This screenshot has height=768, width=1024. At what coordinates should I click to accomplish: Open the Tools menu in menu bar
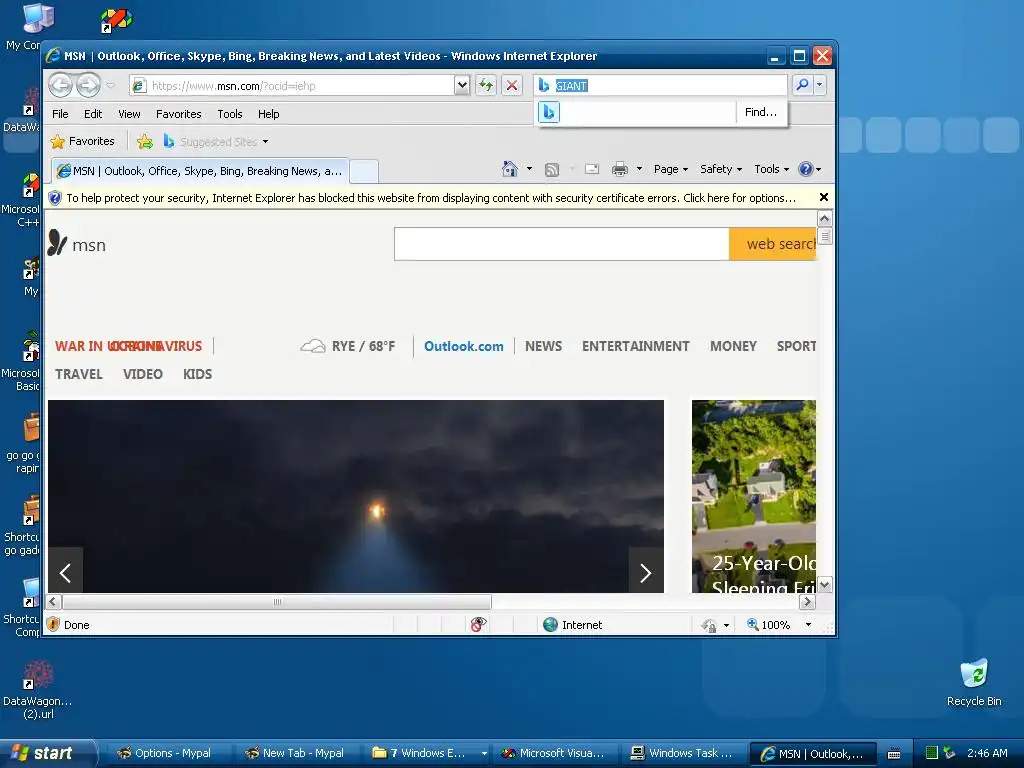[x=230, y=114]
